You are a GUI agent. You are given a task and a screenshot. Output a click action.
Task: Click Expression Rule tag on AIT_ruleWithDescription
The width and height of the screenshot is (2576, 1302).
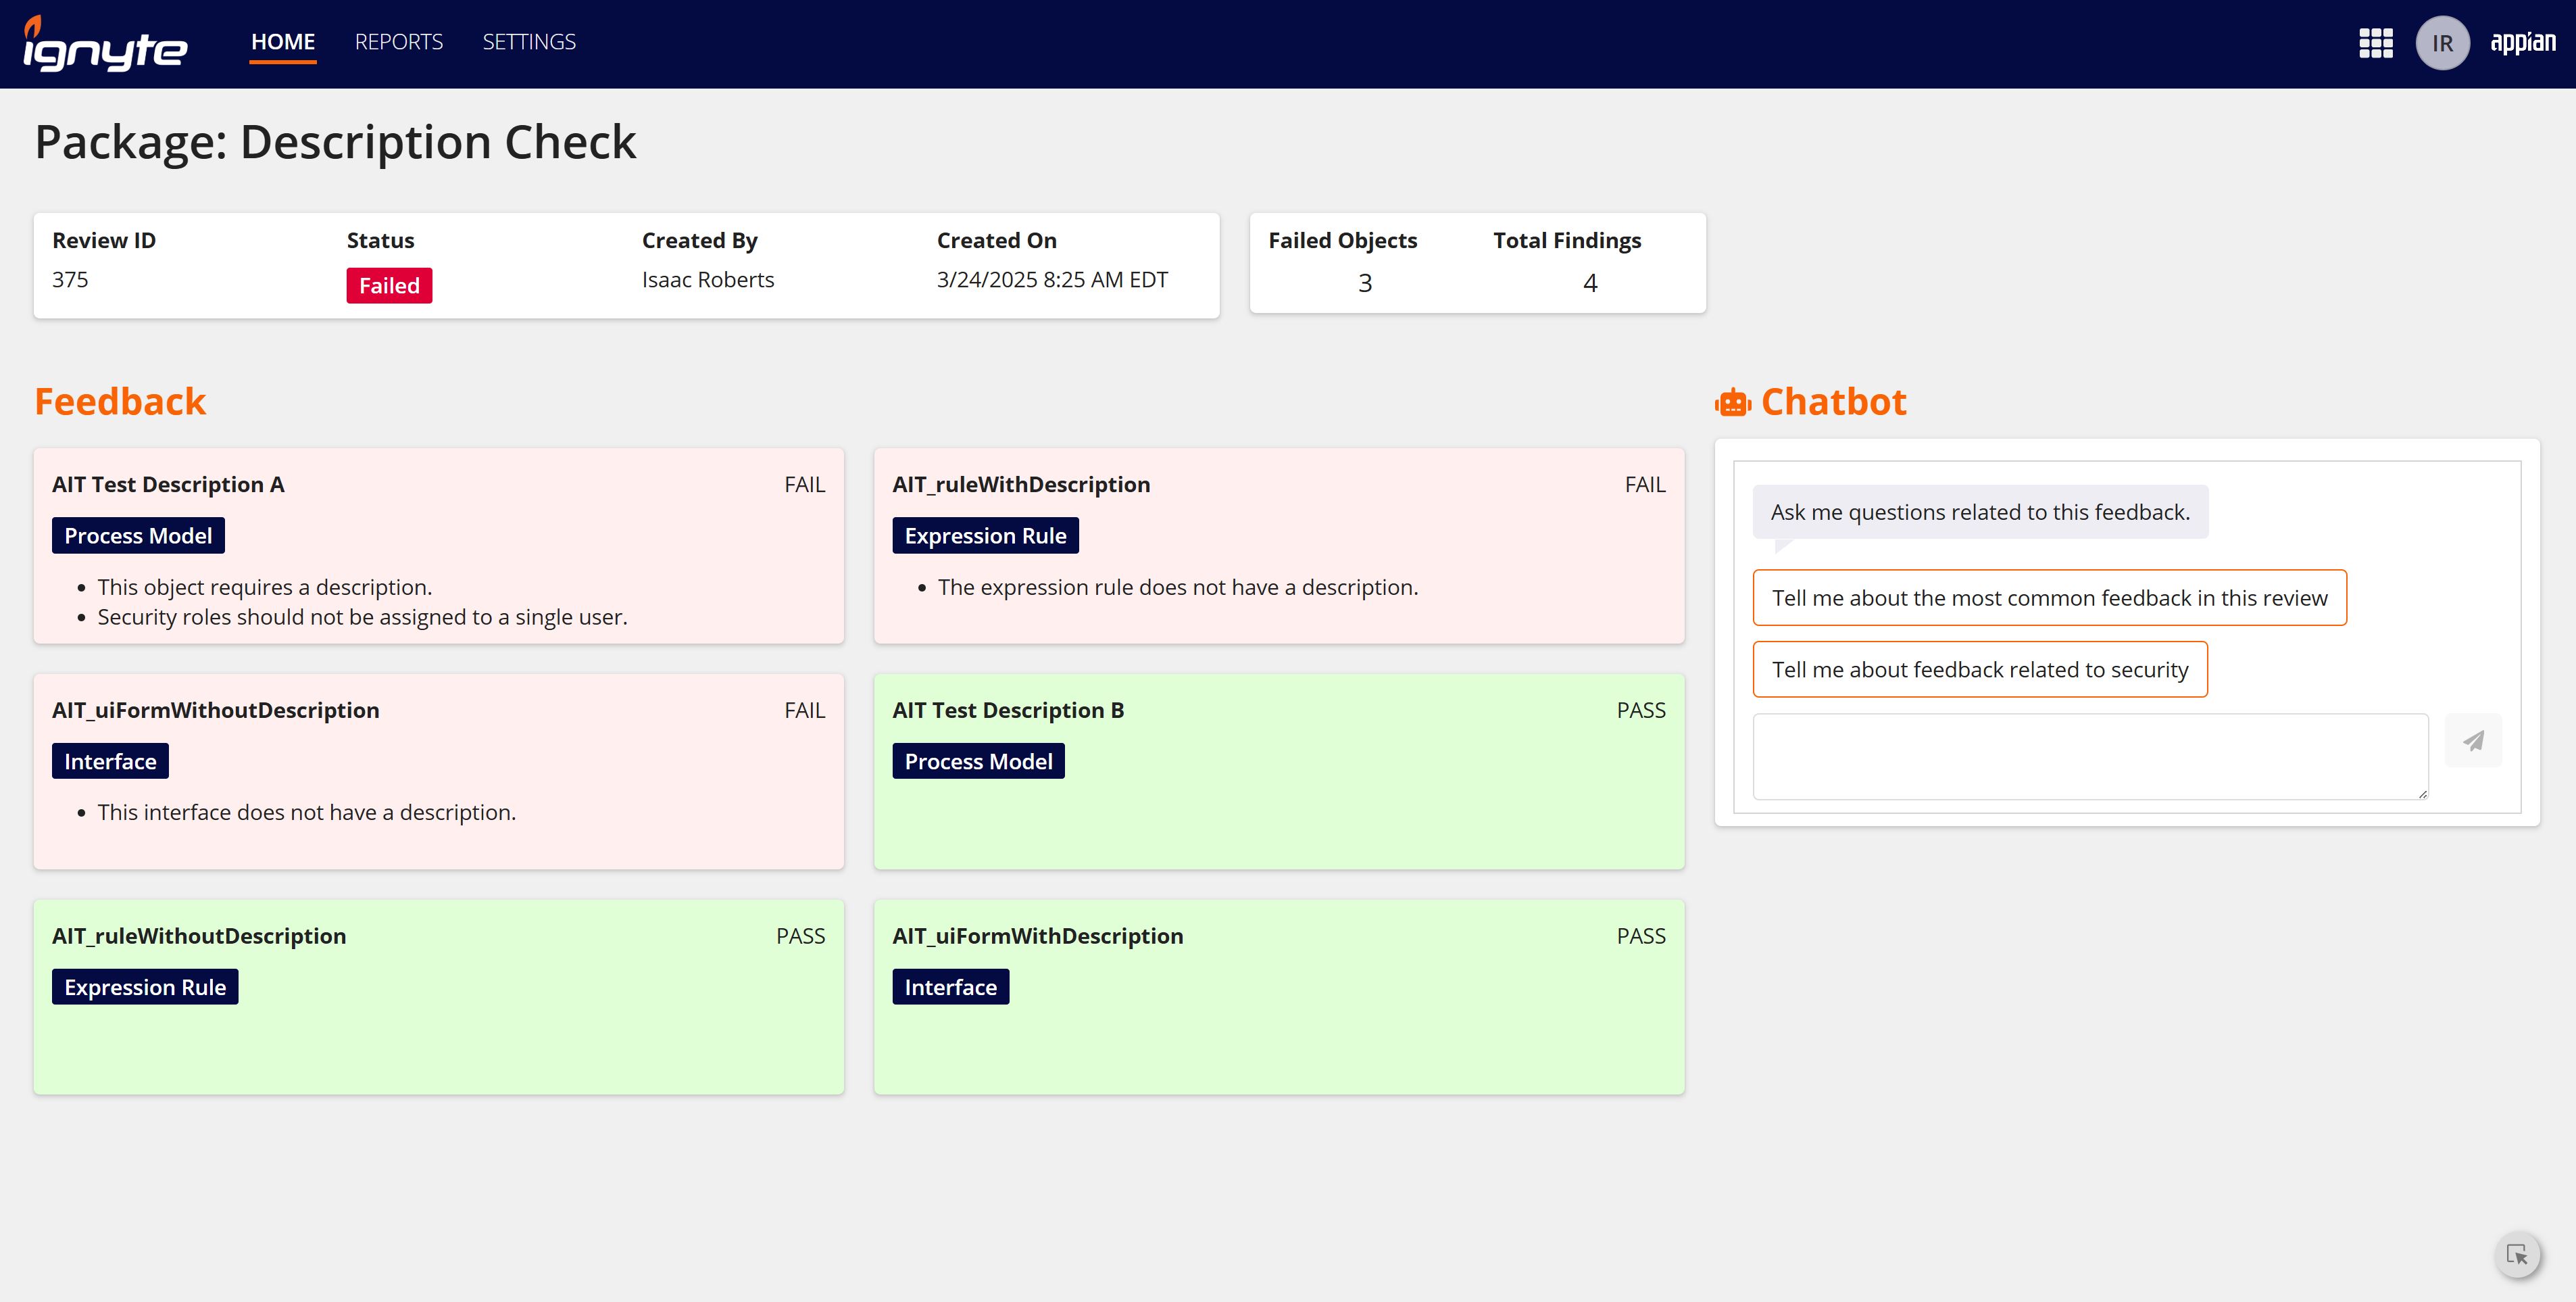point(985,535)
